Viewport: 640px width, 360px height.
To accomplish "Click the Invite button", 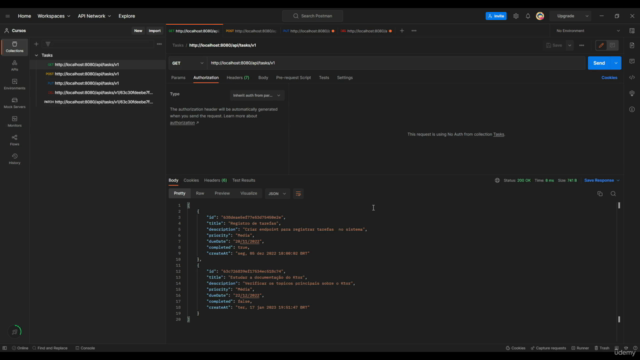I will 496,16.
